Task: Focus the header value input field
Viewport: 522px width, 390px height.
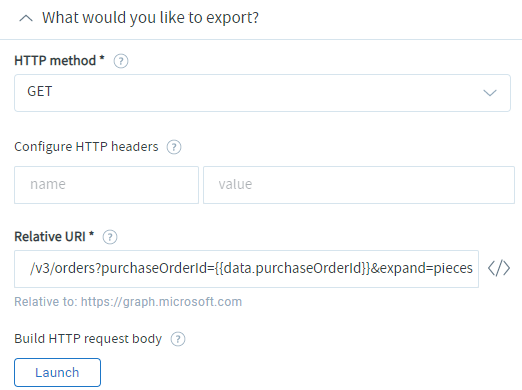Action: [x=359, y=185]
